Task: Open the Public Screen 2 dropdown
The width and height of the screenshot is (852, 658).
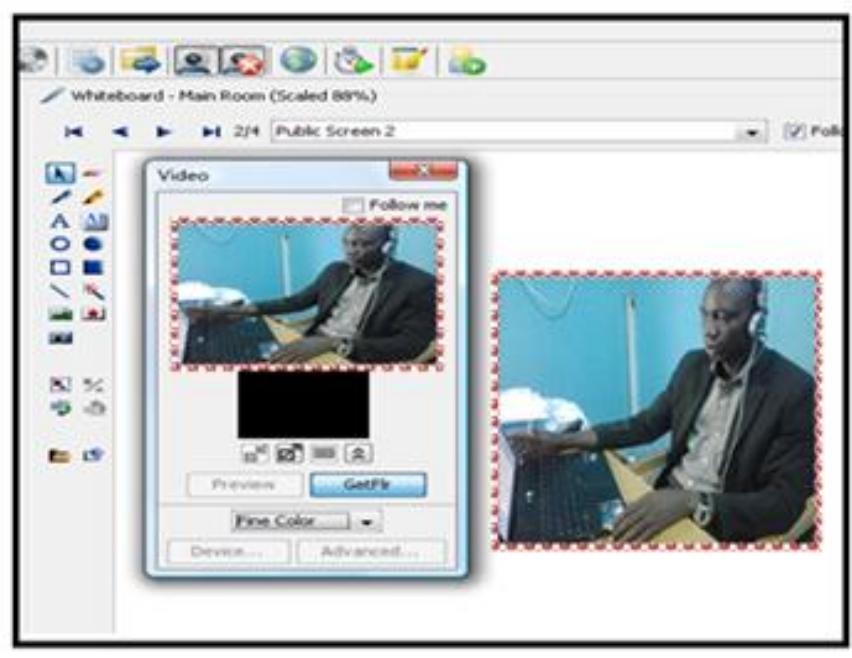Action: click(752, 132)
